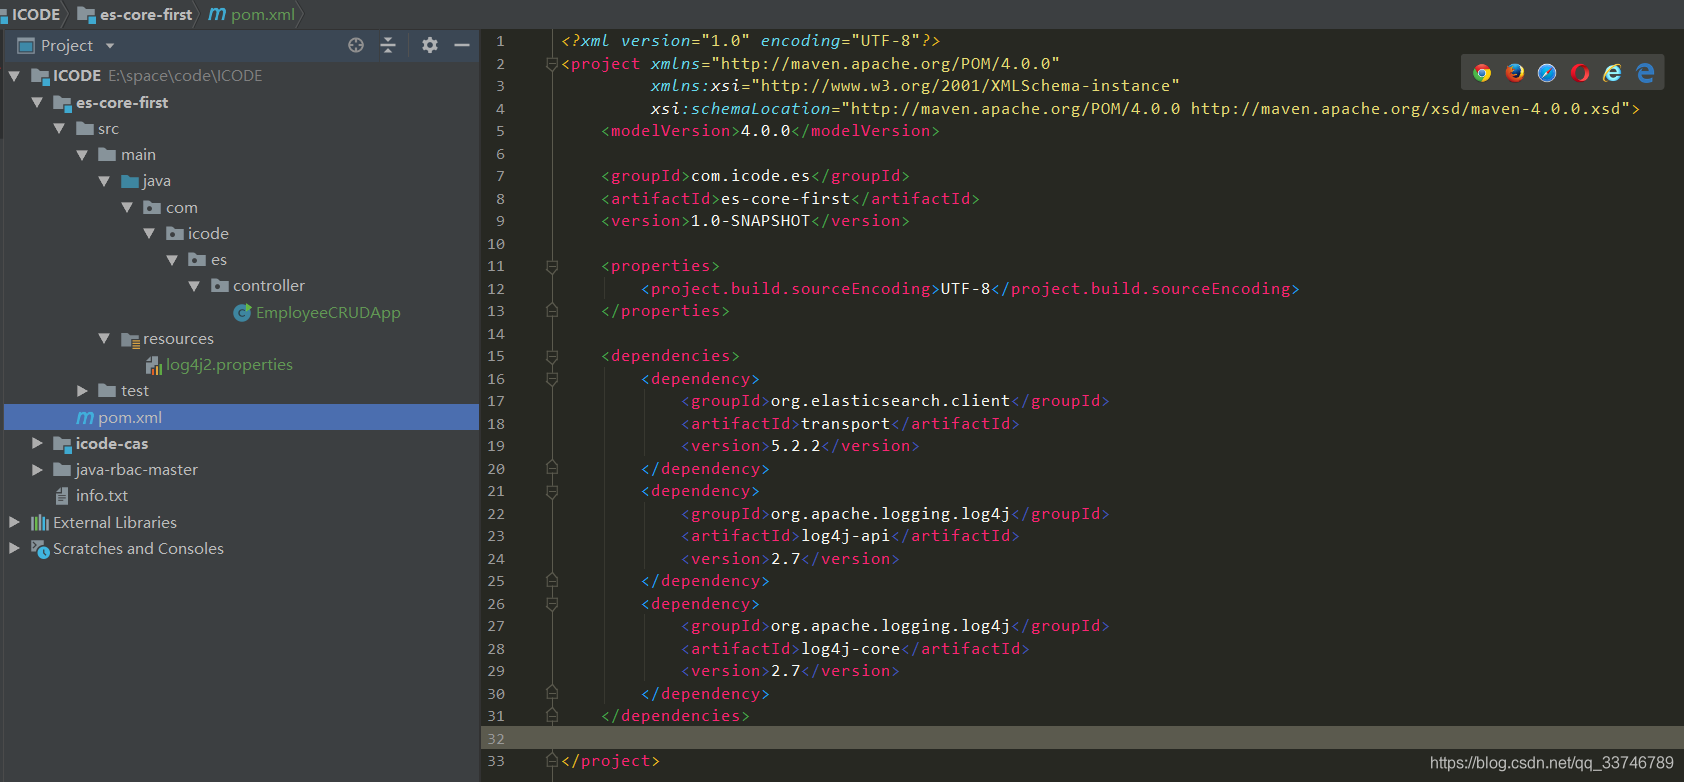Open in Opera browser icon
1684x782 pixels.
click(1580, 73)
